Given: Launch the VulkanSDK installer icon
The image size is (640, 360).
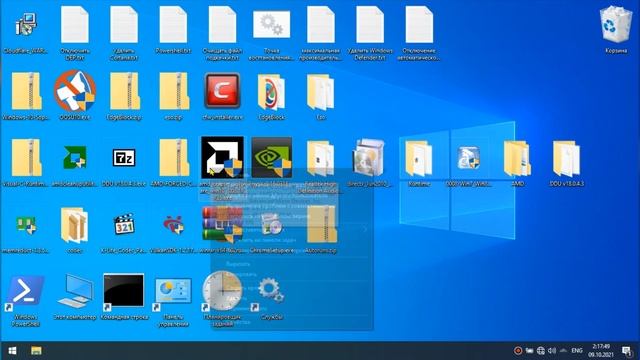Looking at the screenshot, I should click(x=173, y=224).
